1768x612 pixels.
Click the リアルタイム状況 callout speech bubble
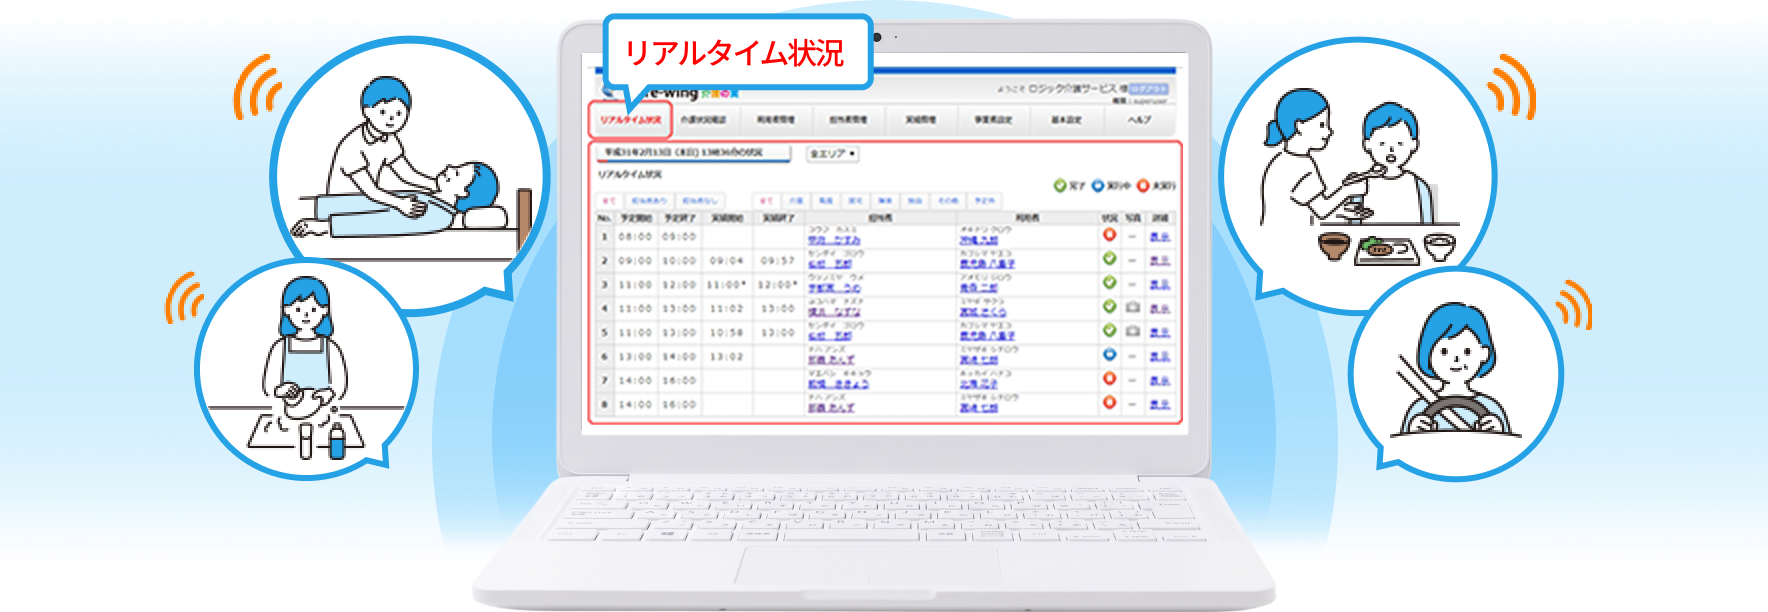[736, 52]
